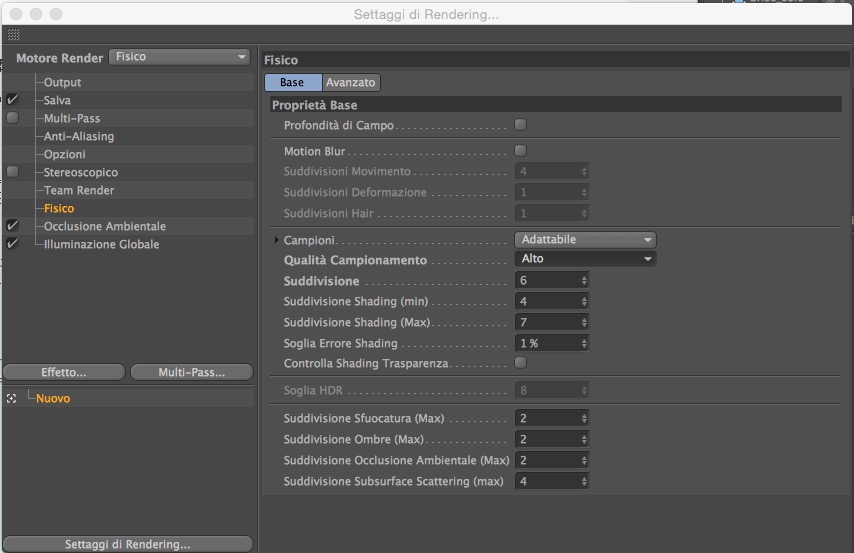Click the Effetto... button

click(64, 372)
